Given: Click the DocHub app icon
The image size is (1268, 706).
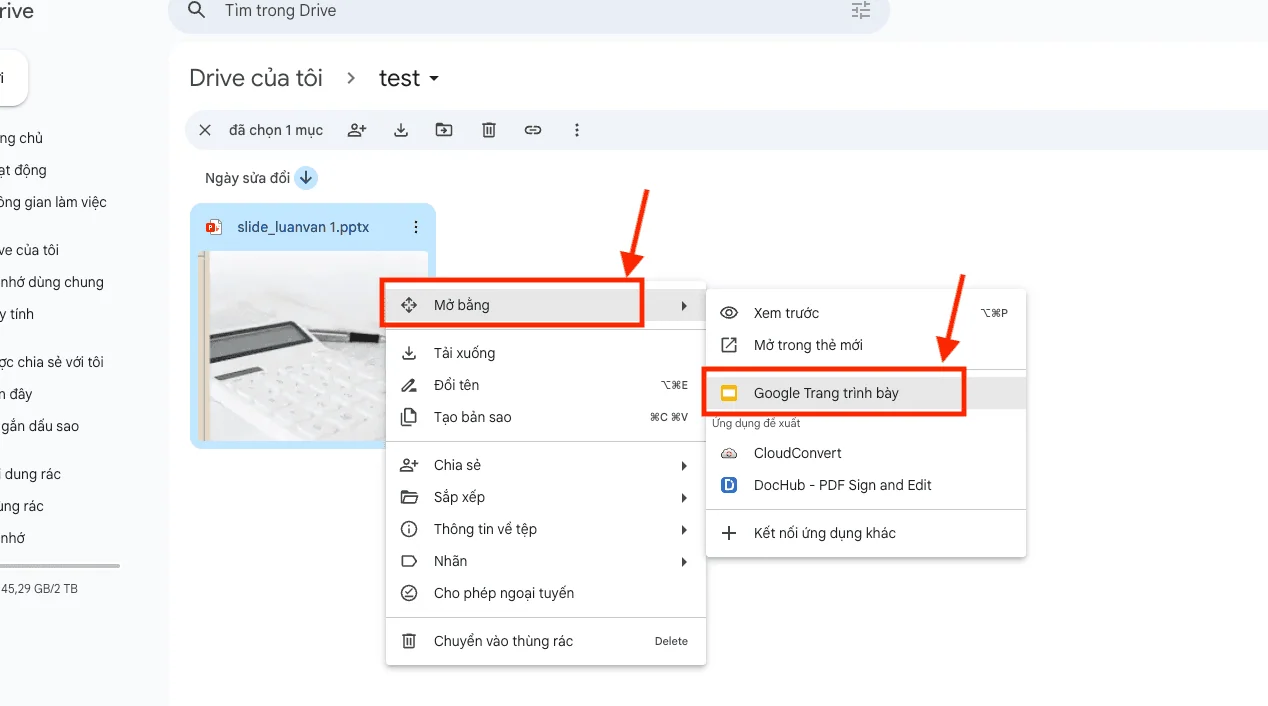Looking at the screenshot, I should tap(729, 485).
